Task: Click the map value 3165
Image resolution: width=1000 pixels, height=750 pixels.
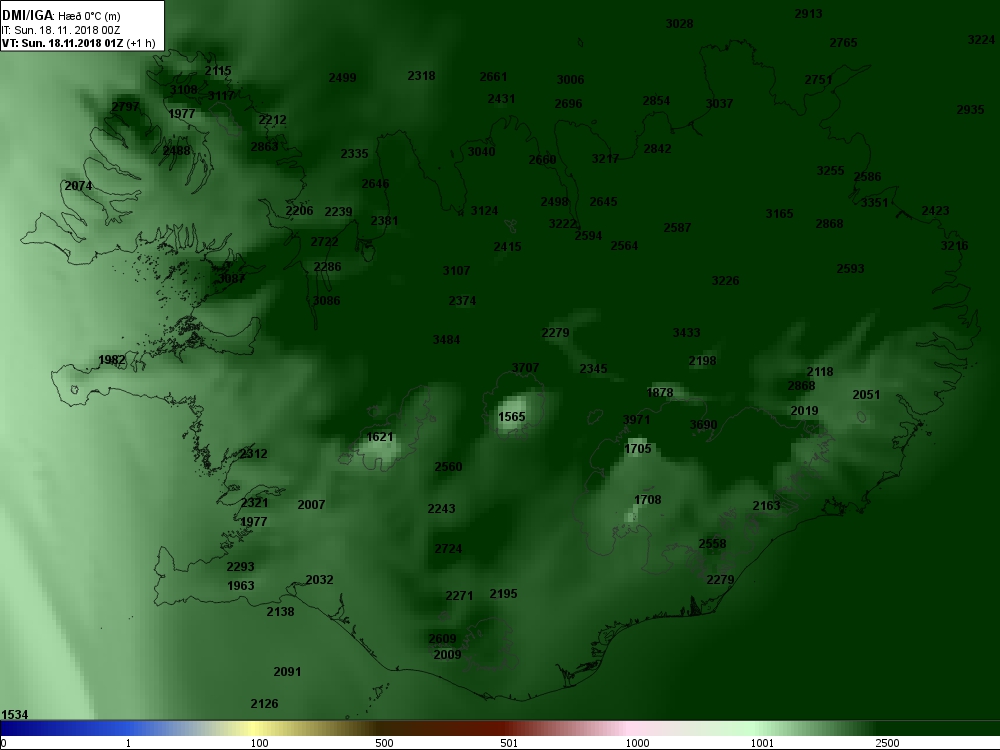Action: click(780, 214)
